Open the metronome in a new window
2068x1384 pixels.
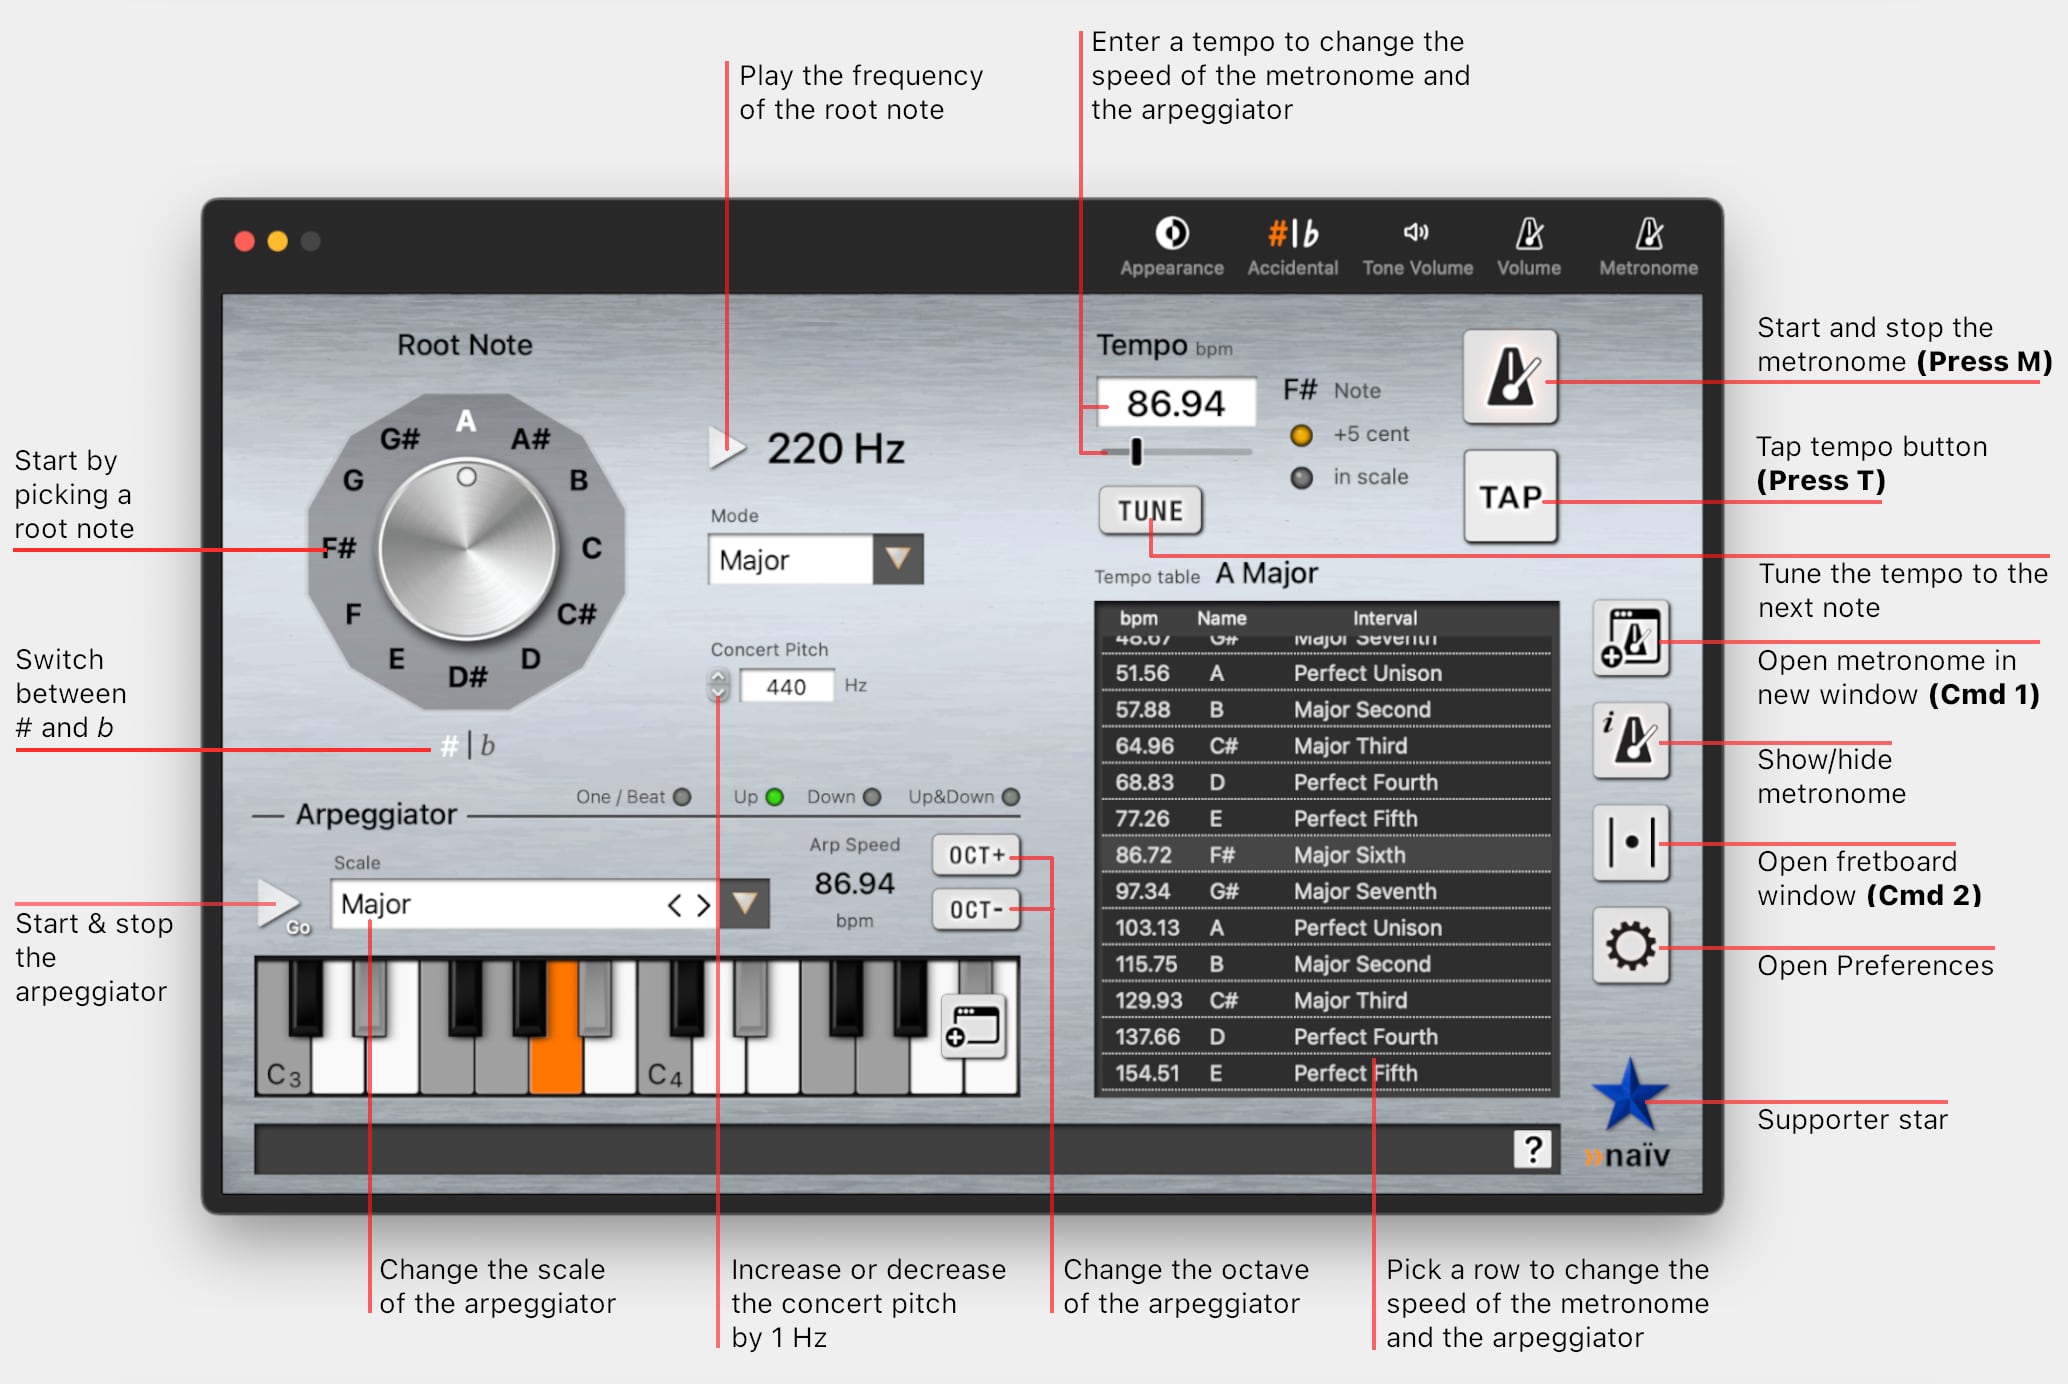[1631, 639]
